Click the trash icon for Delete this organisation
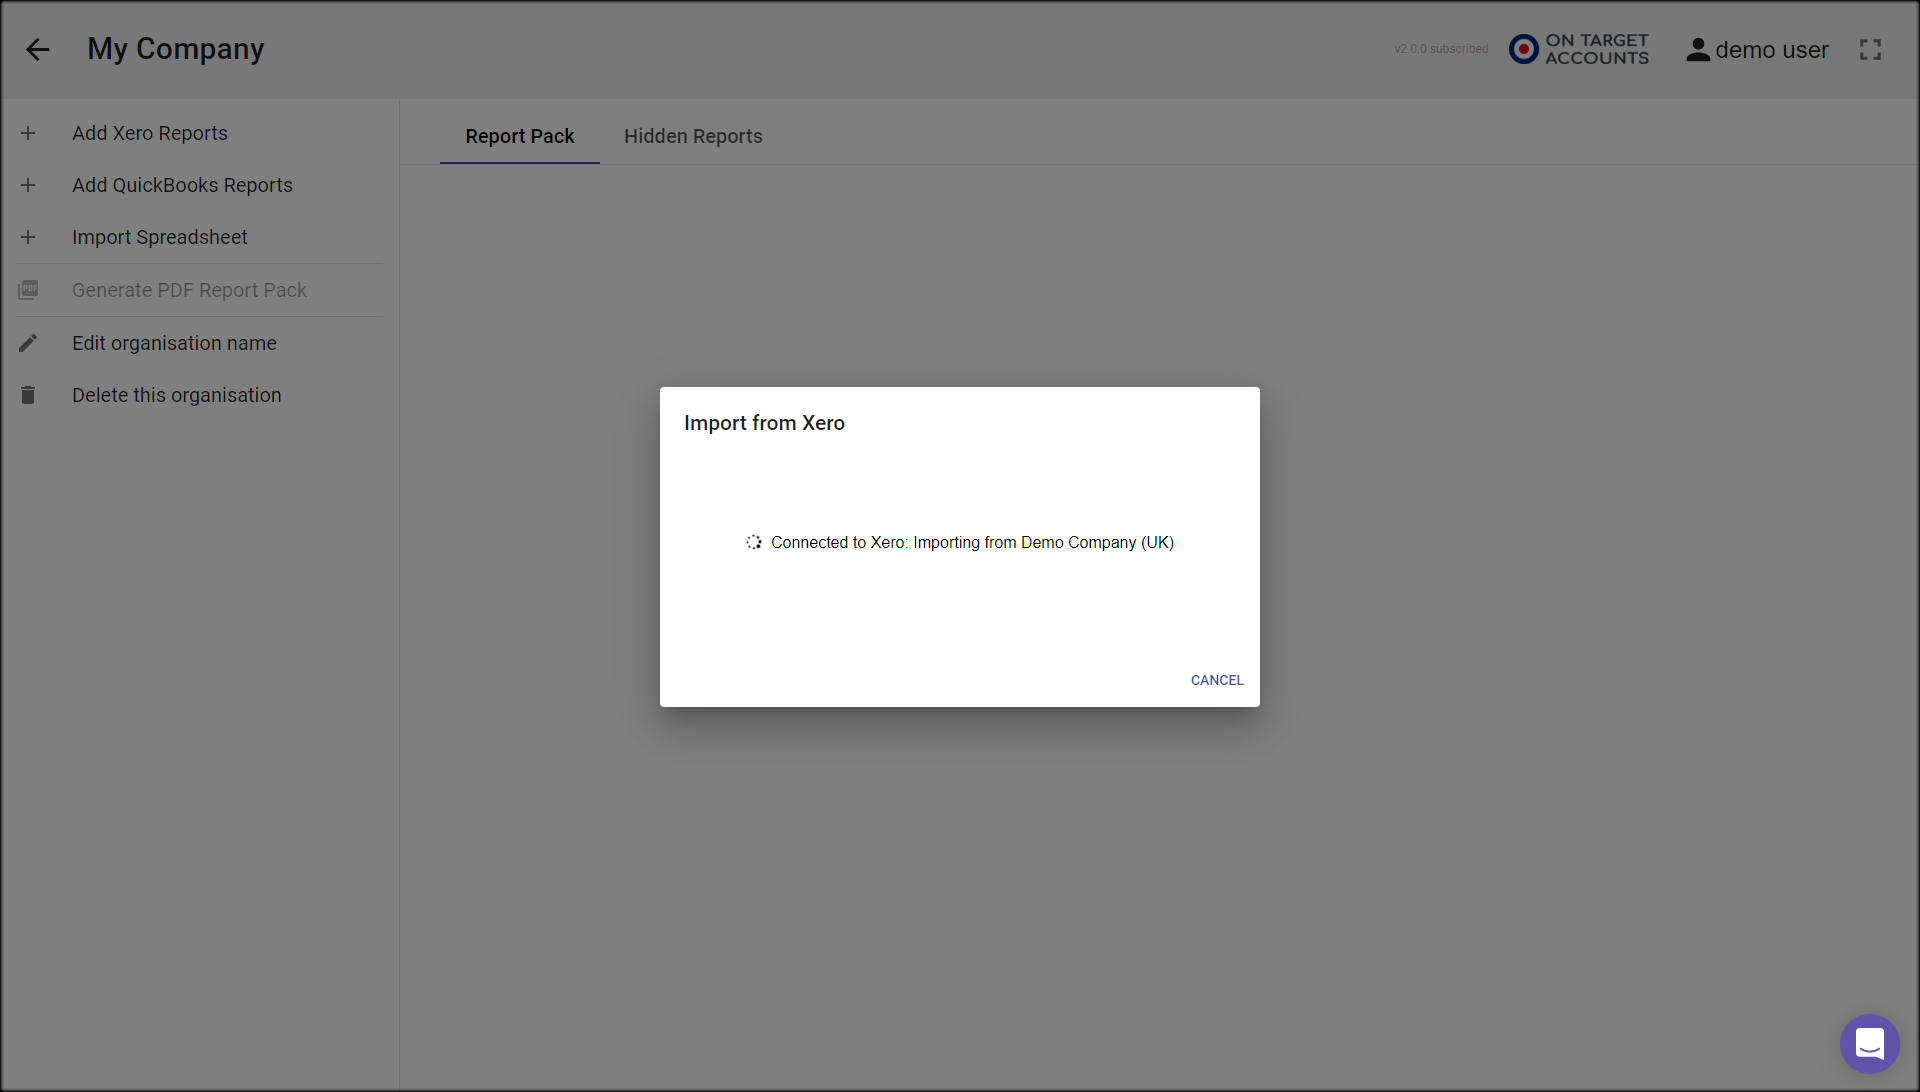This screenshot has height=1092, width=1920. tap(28, 395)
